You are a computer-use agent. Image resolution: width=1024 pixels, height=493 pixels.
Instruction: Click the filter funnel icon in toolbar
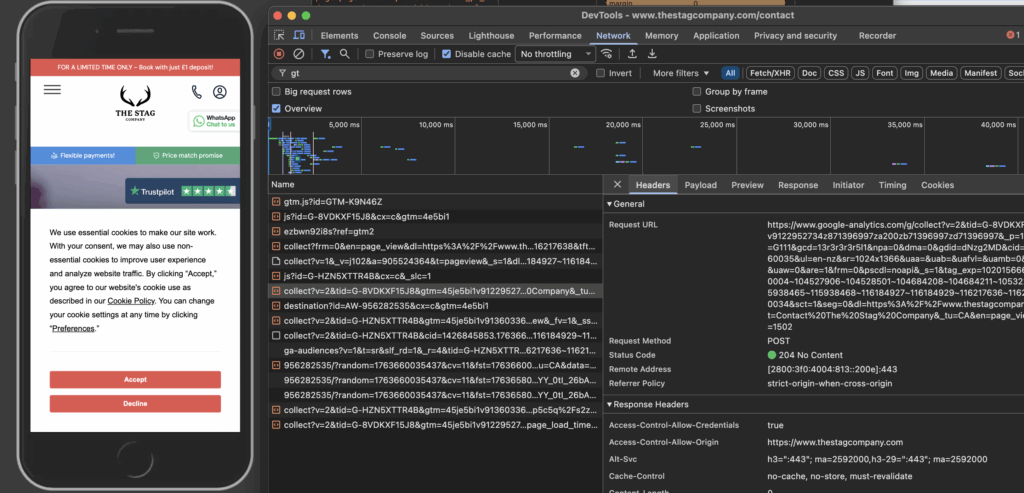[x=326, y=54]
